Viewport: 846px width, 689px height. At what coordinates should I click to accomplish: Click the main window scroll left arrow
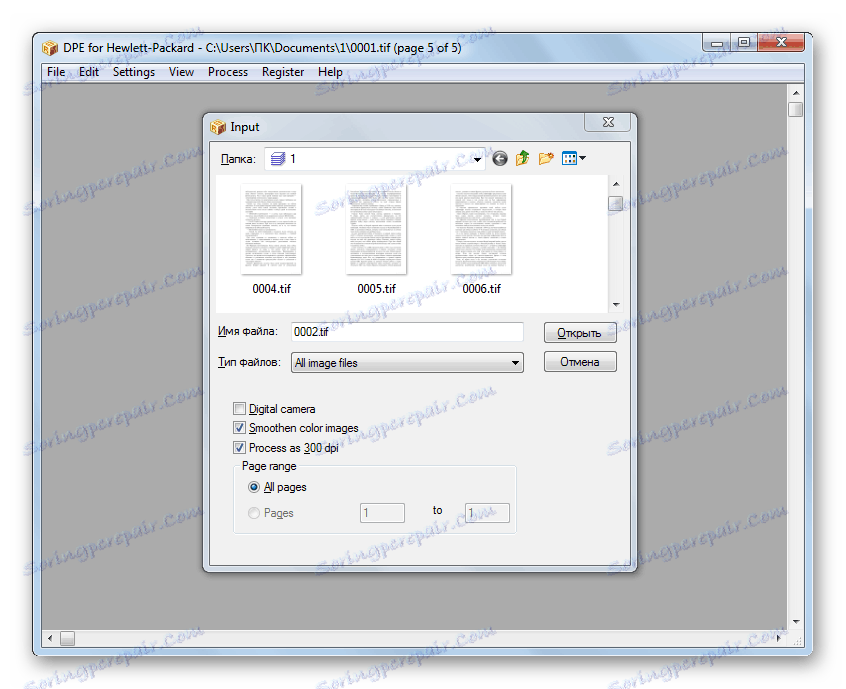tap(50, 638)
